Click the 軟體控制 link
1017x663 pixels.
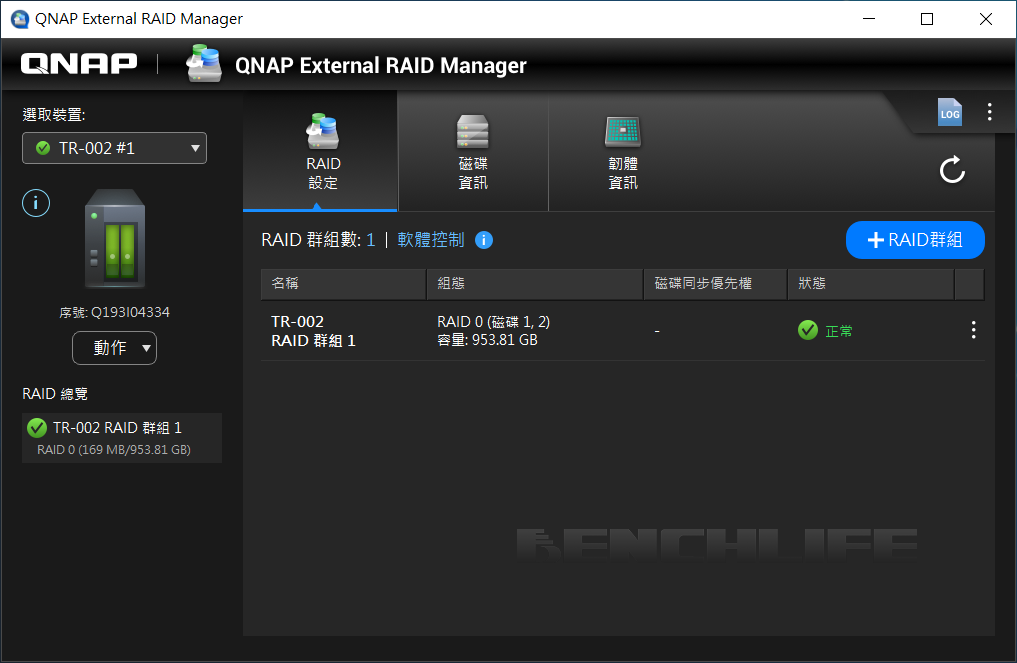(431, 240)
